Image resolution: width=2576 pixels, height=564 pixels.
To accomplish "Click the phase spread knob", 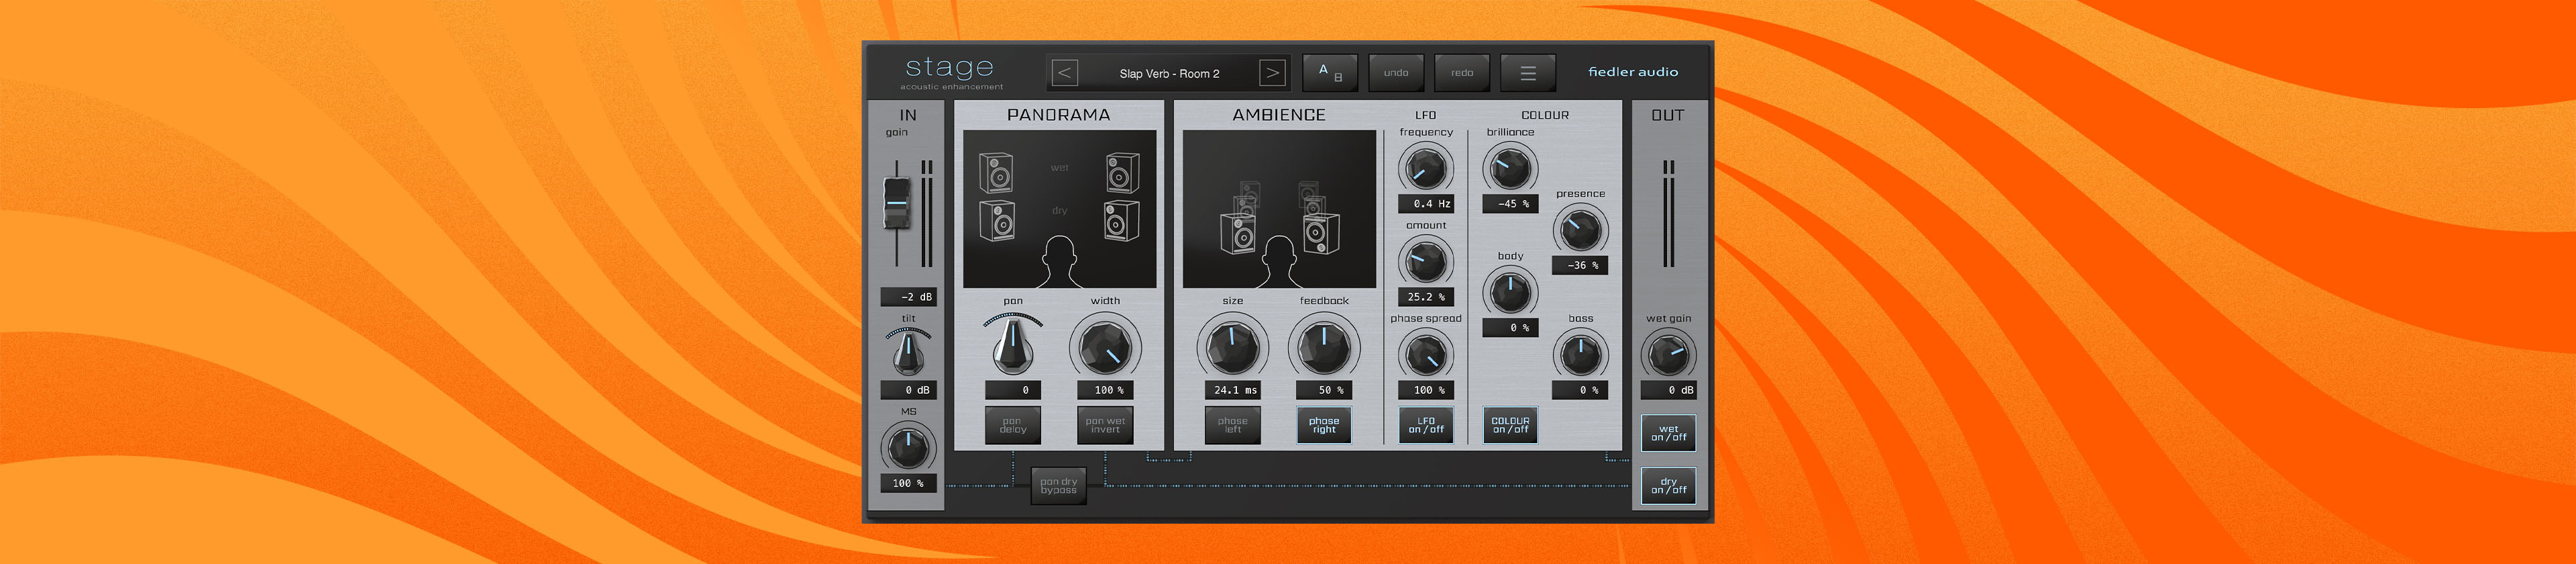I will [1426, 354].
